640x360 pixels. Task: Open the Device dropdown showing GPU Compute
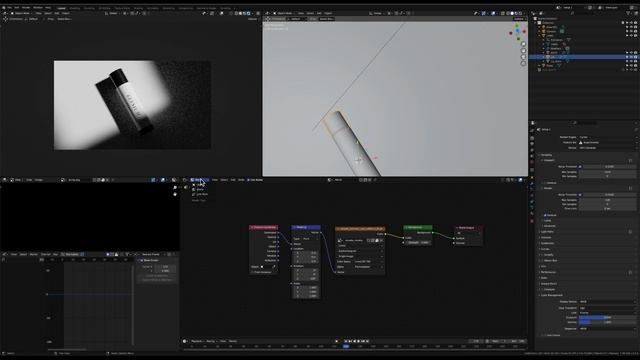tap(607, 148)
